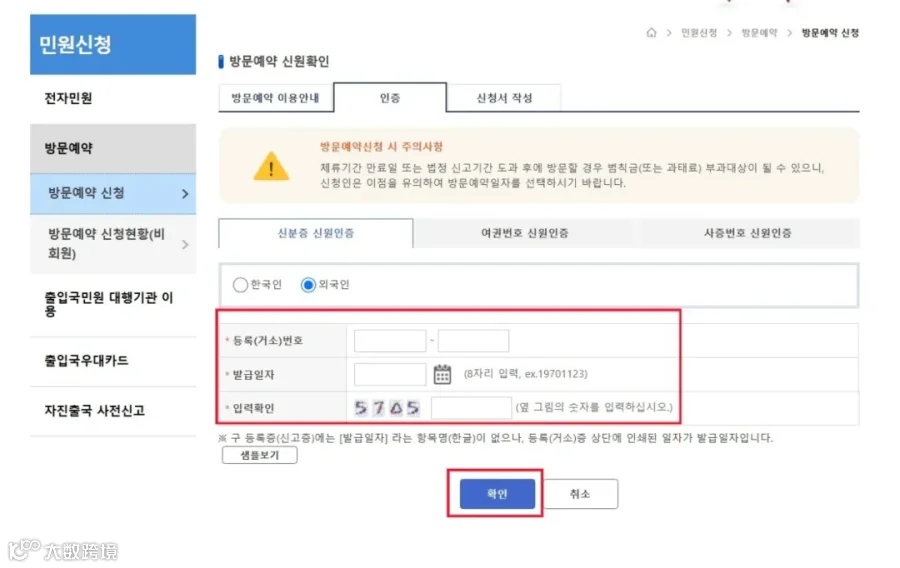Open 출입국우대카드 sidebar item

113,361
